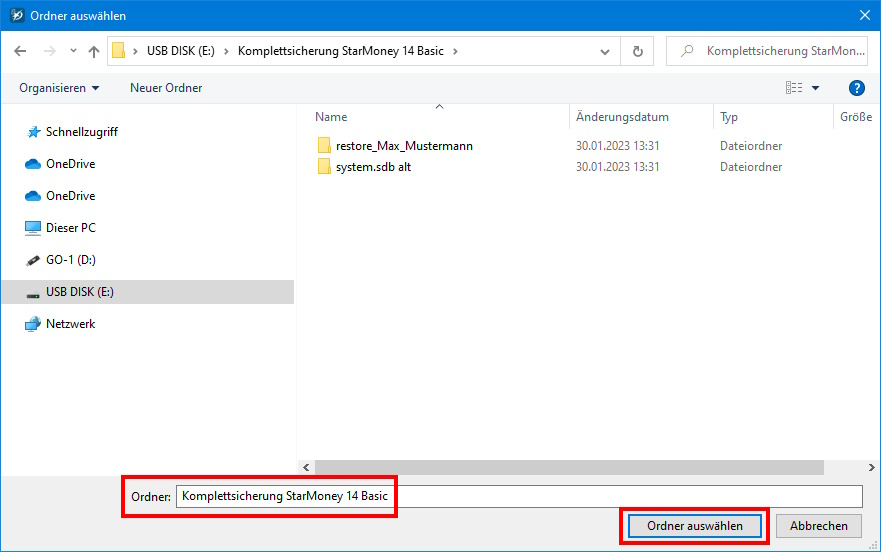The width and height of the screenshot is (881, 552).
Task: Close the Ordner auswählen dialog
Action: tap(865, 15)
